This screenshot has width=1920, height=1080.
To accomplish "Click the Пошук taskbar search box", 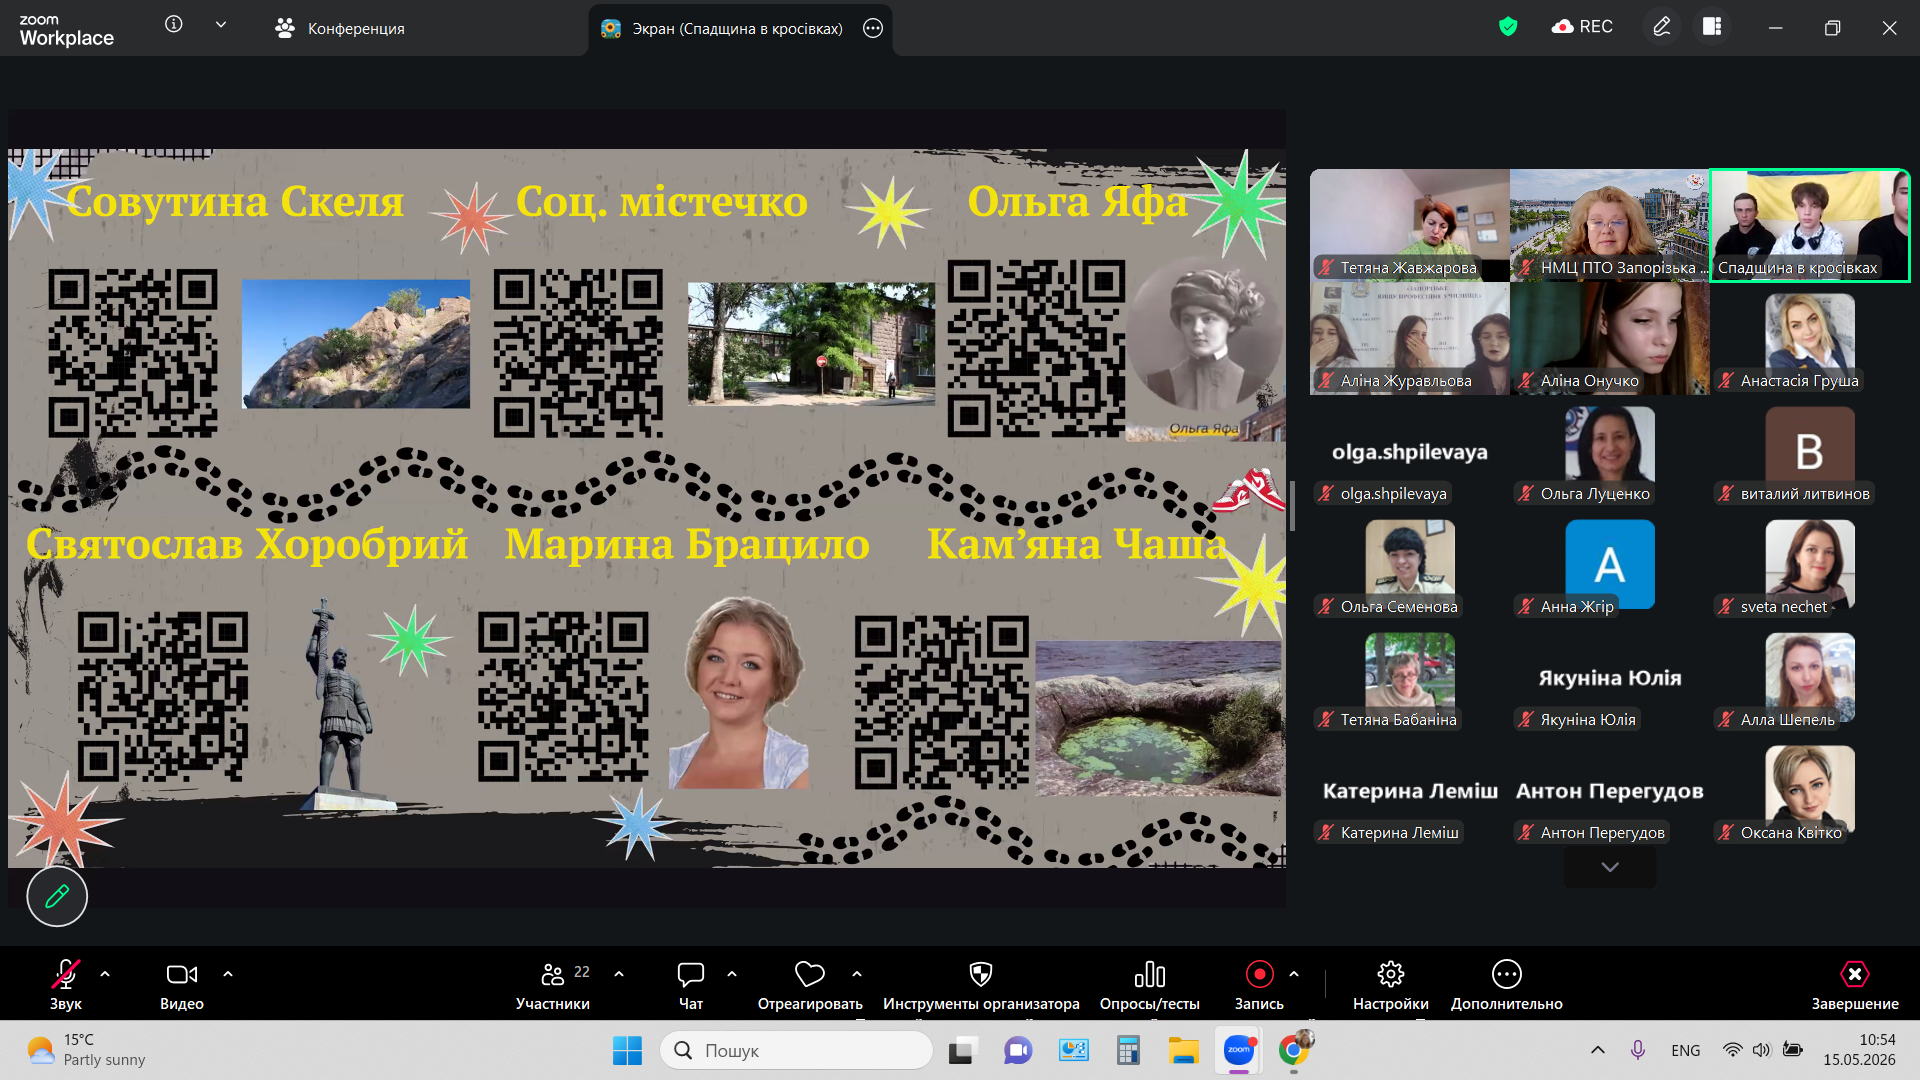I will click(797, 1050).
